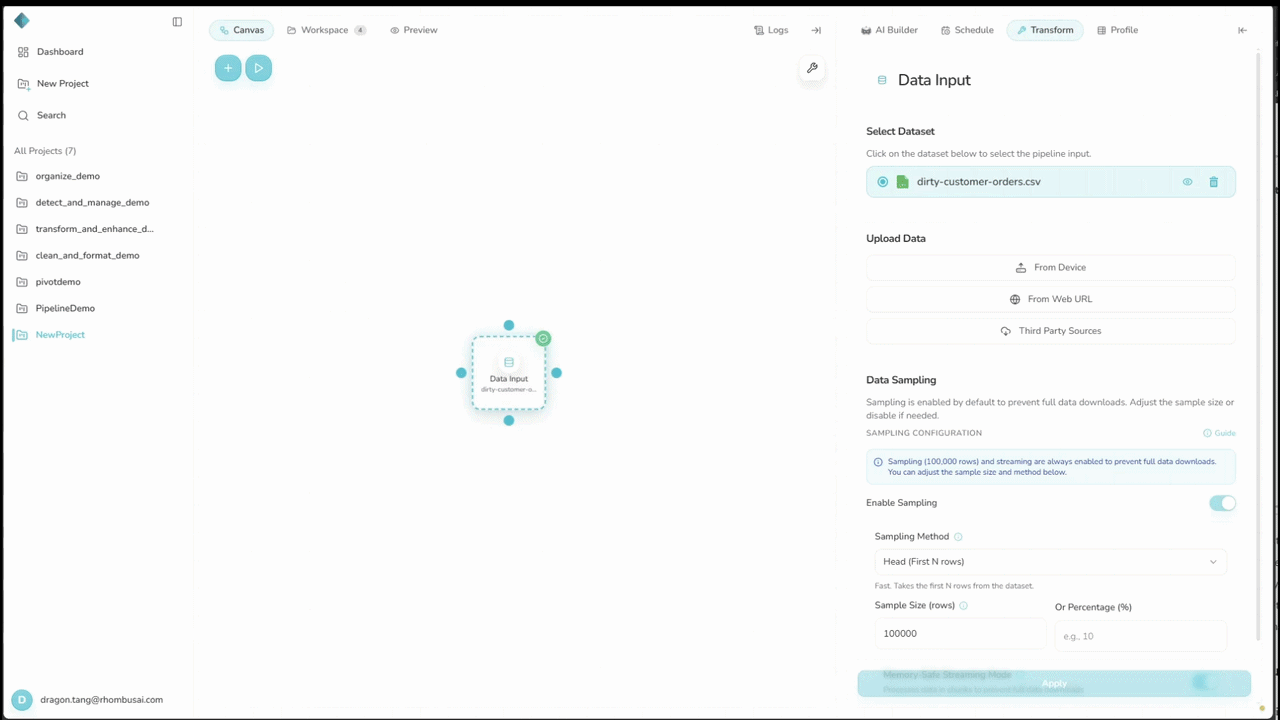The width and height of the screenshot is (1280, 720).
Task: Select the Transform tab
Action: (x=1045, y=30)
